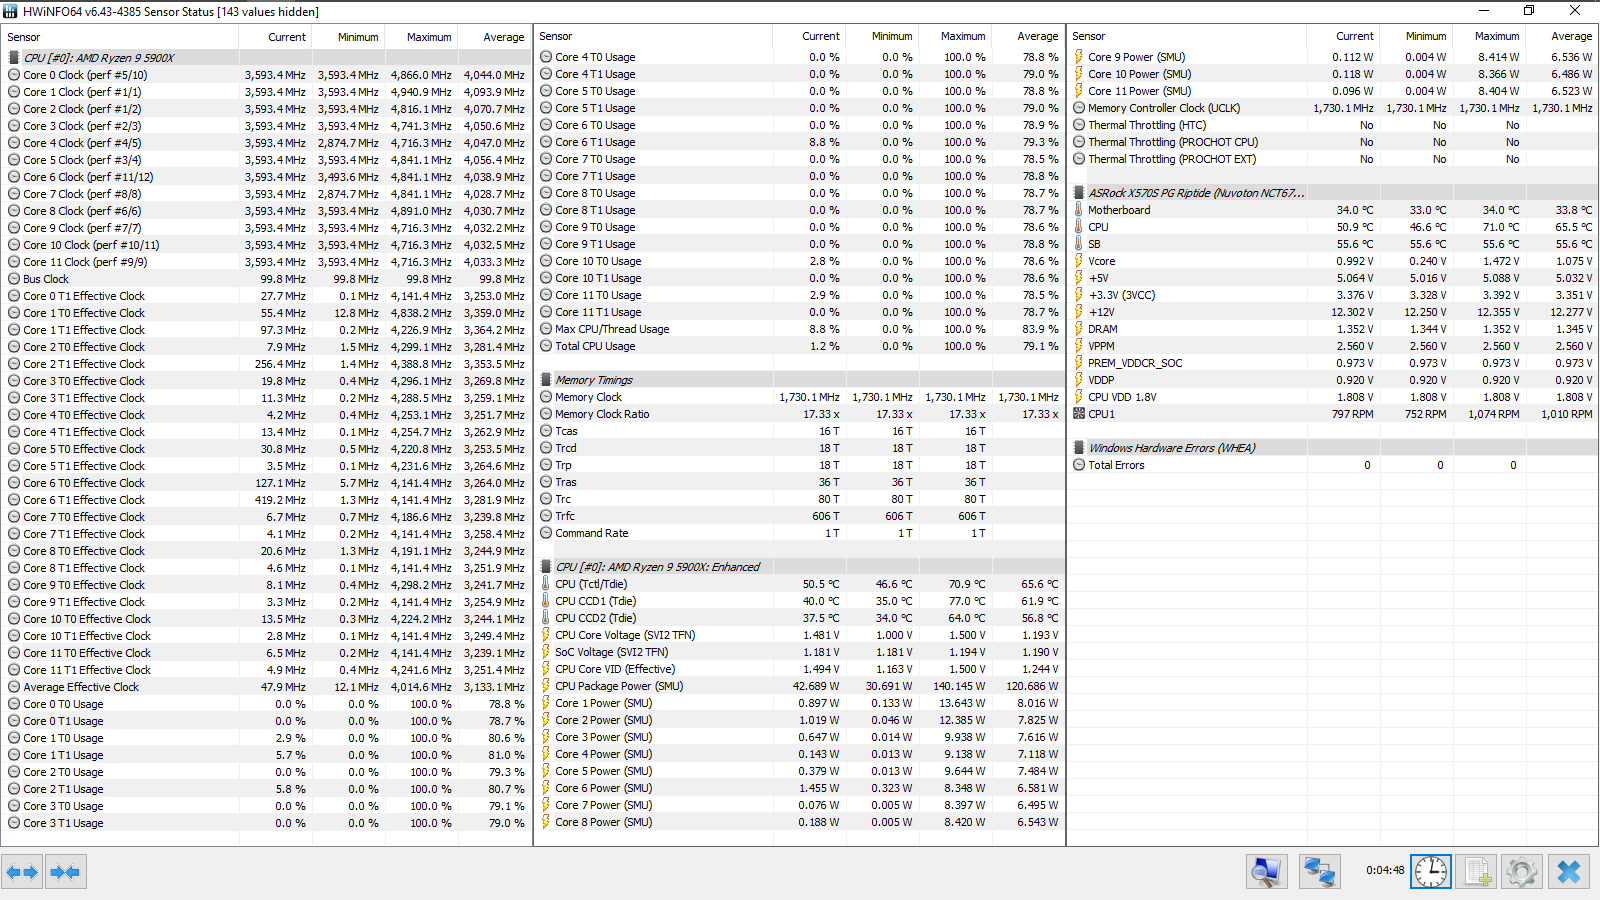Open sensor settings gear icon

pyautogui.click(x=1522, y=872)
